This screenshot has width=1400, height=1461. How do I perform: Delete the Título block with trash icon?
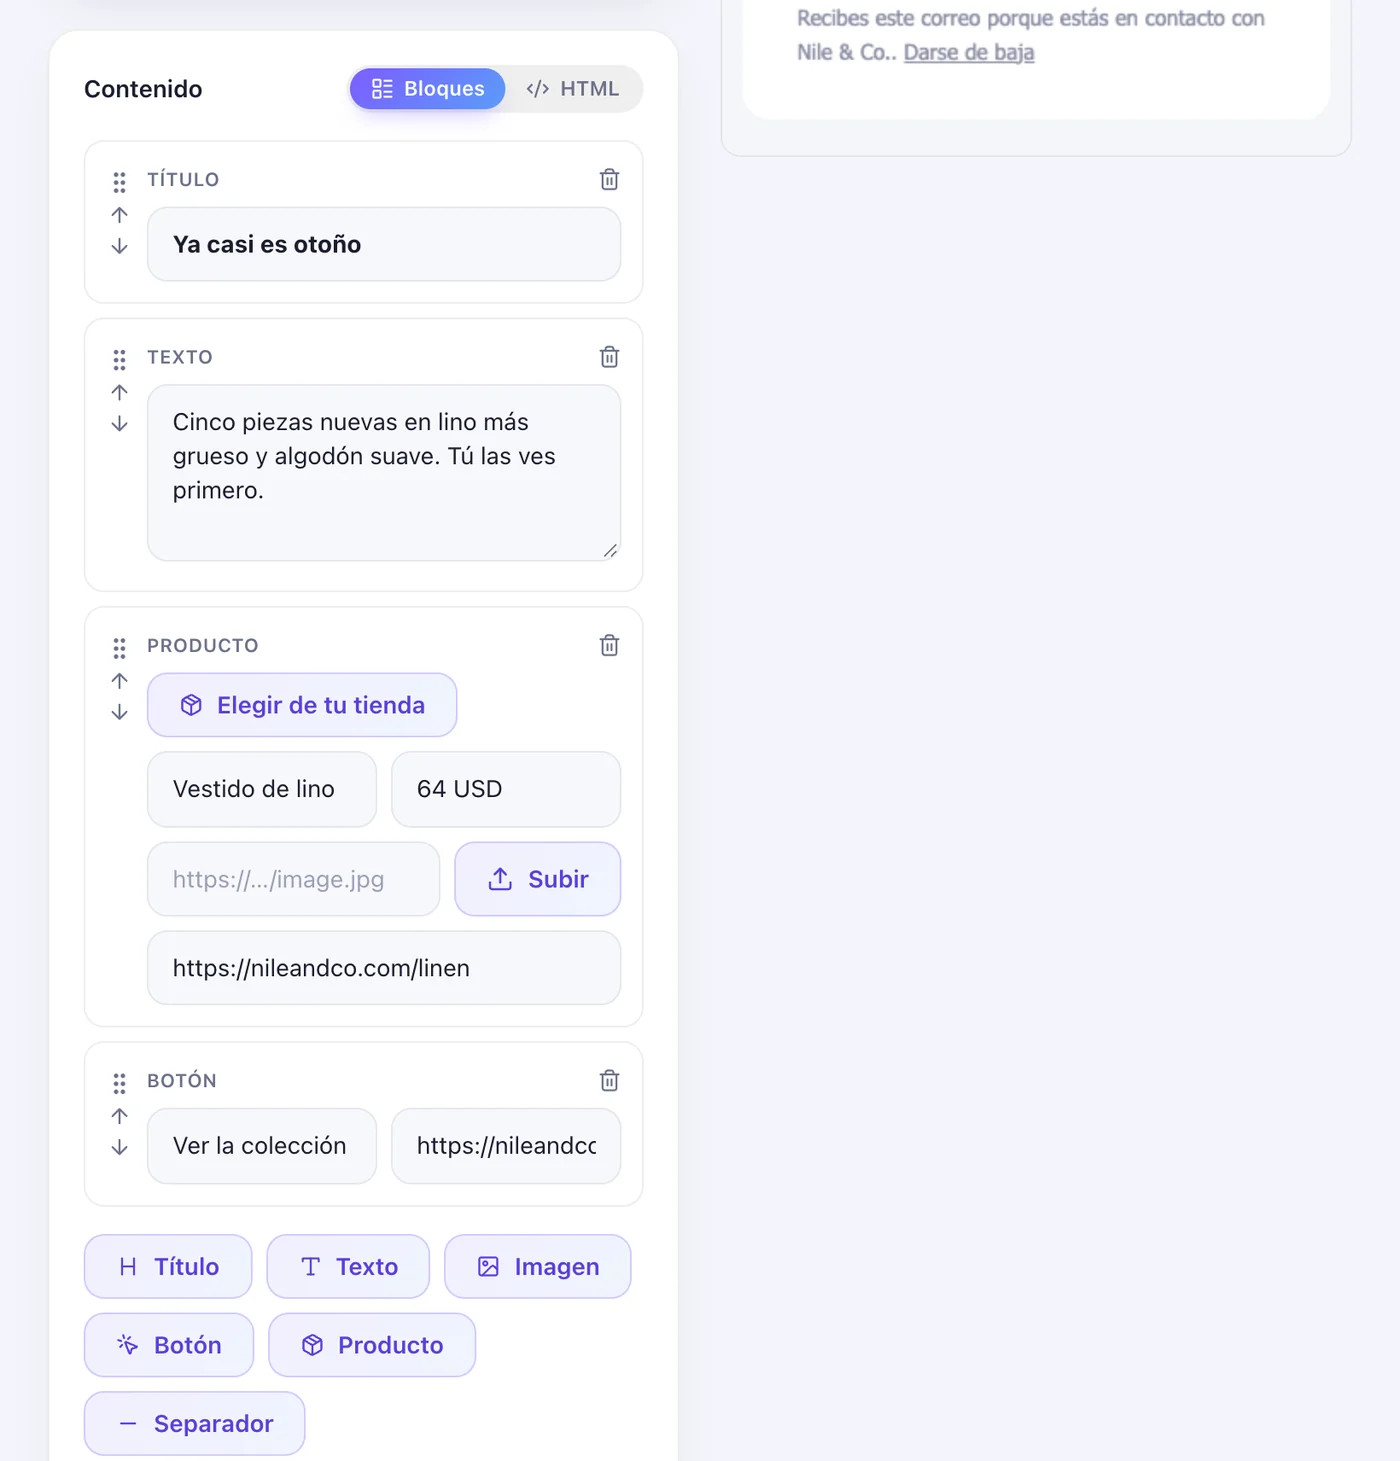[609, 179]
